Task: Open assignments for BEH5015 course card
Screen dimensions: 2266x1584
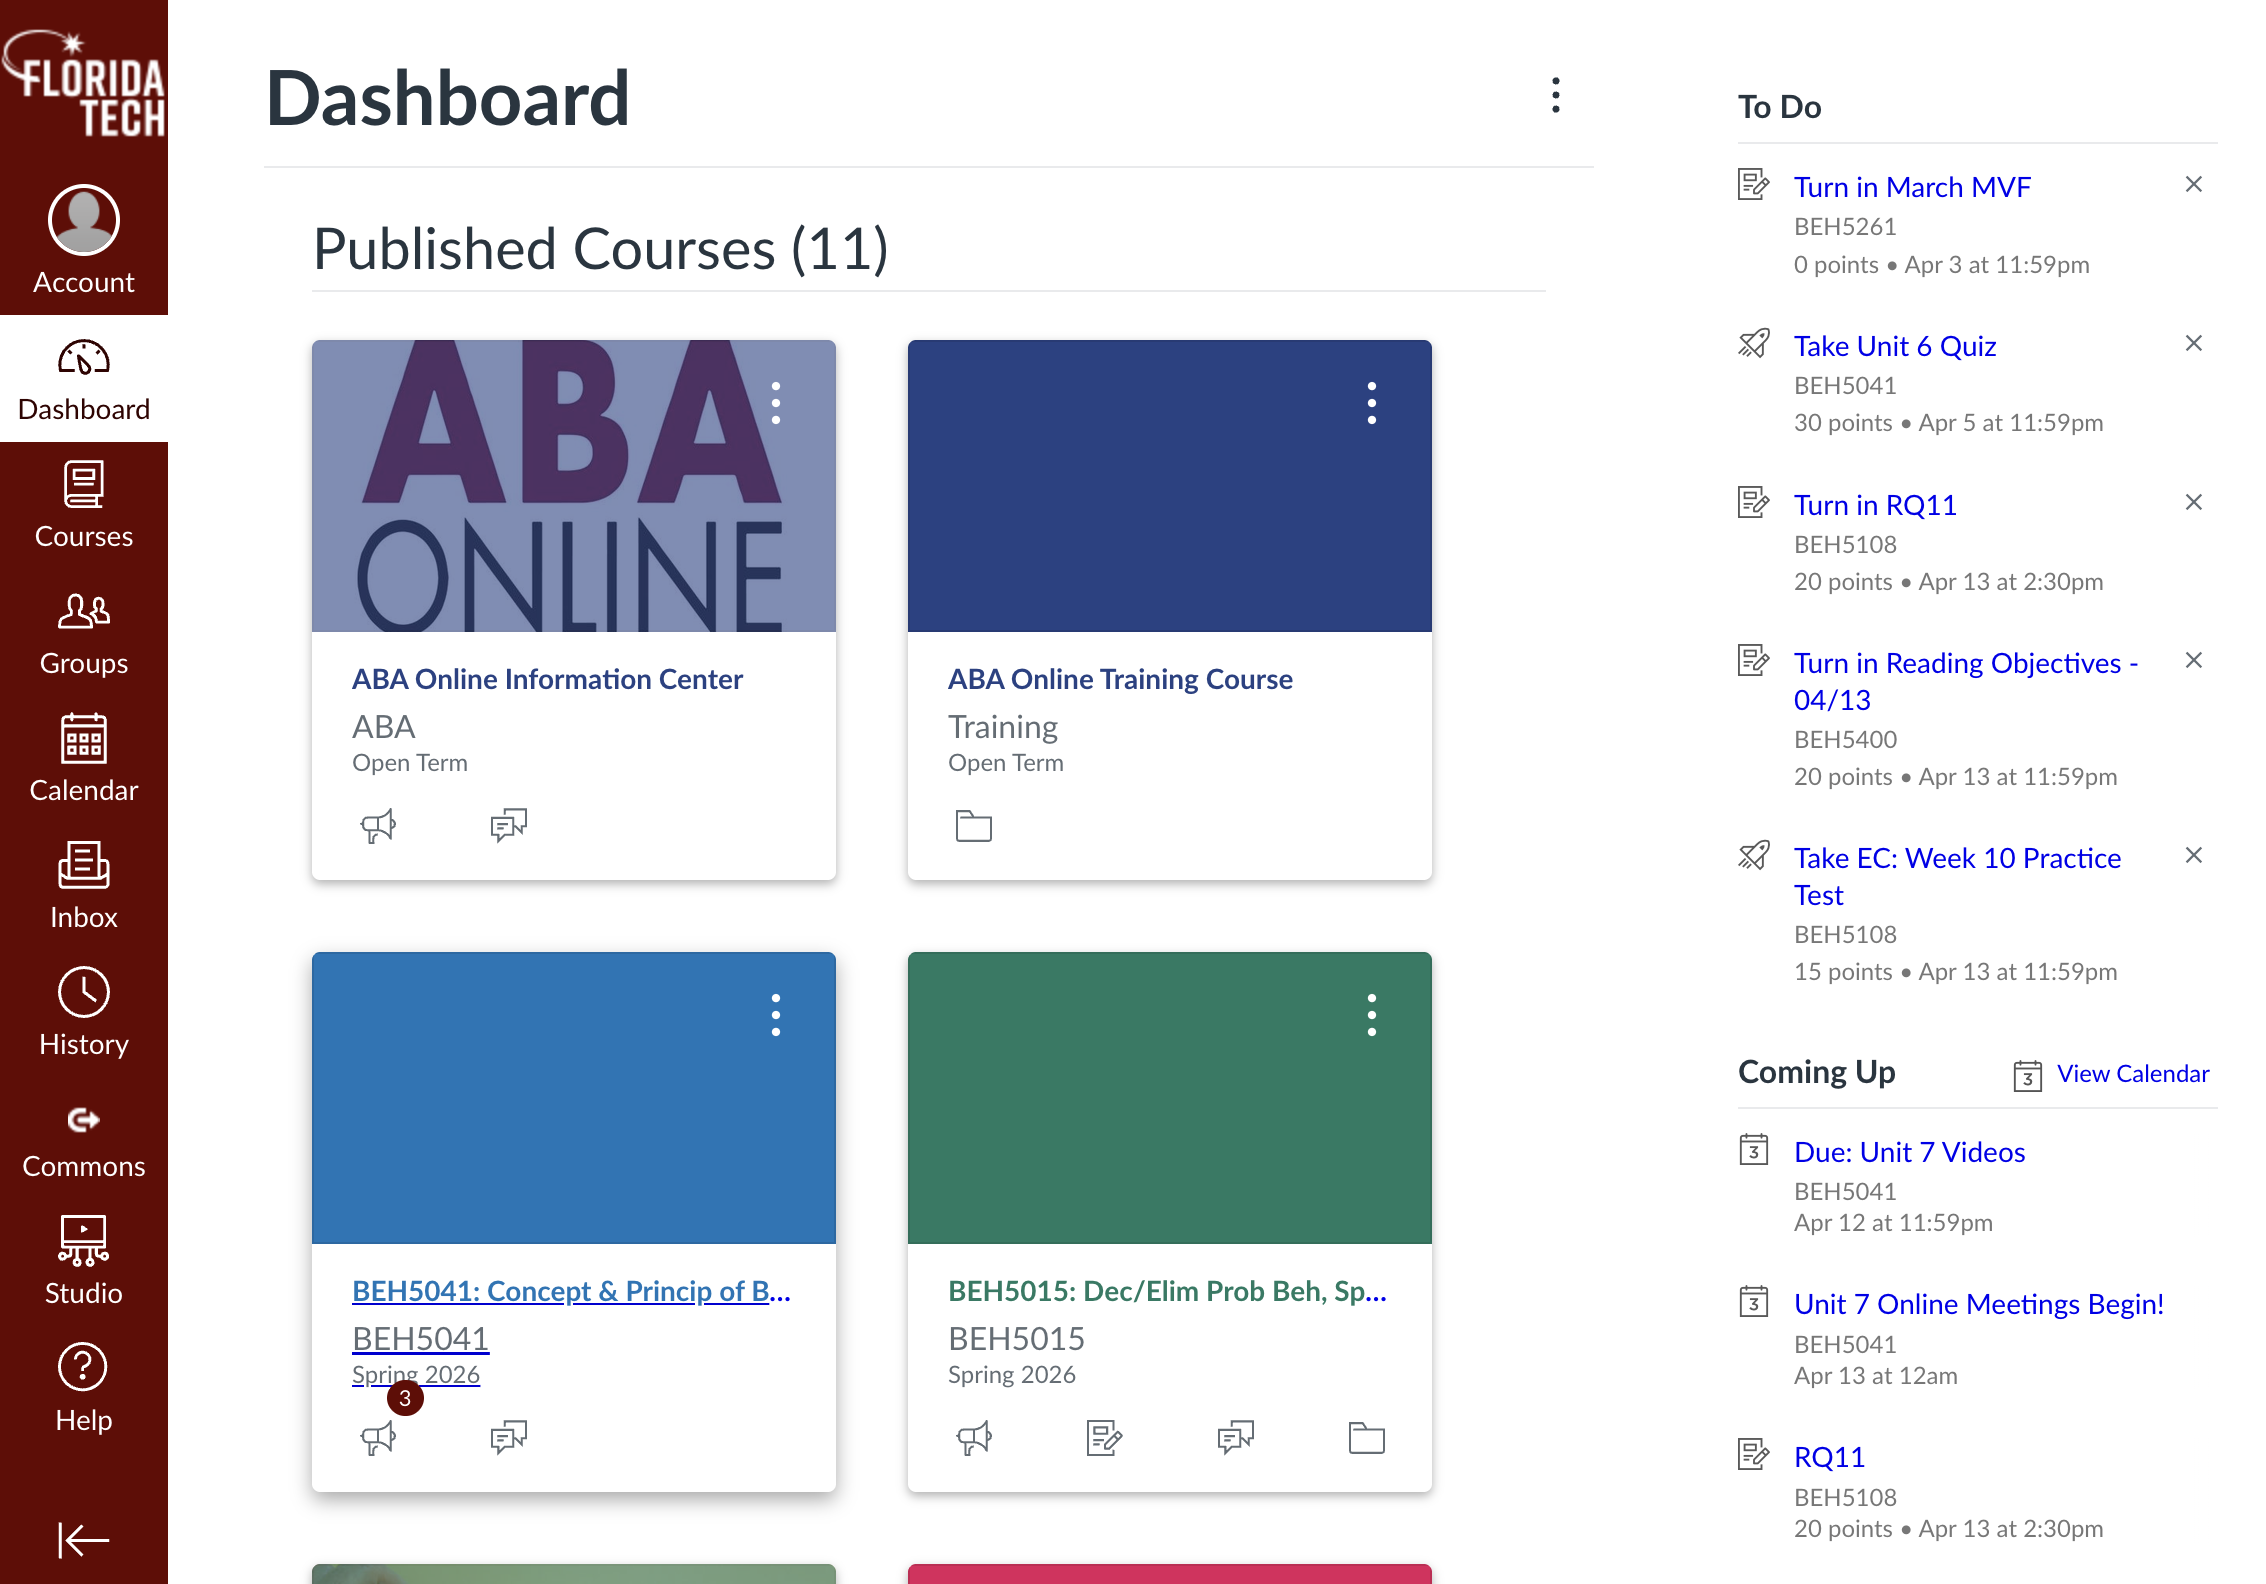Action: point(1105,1438)
